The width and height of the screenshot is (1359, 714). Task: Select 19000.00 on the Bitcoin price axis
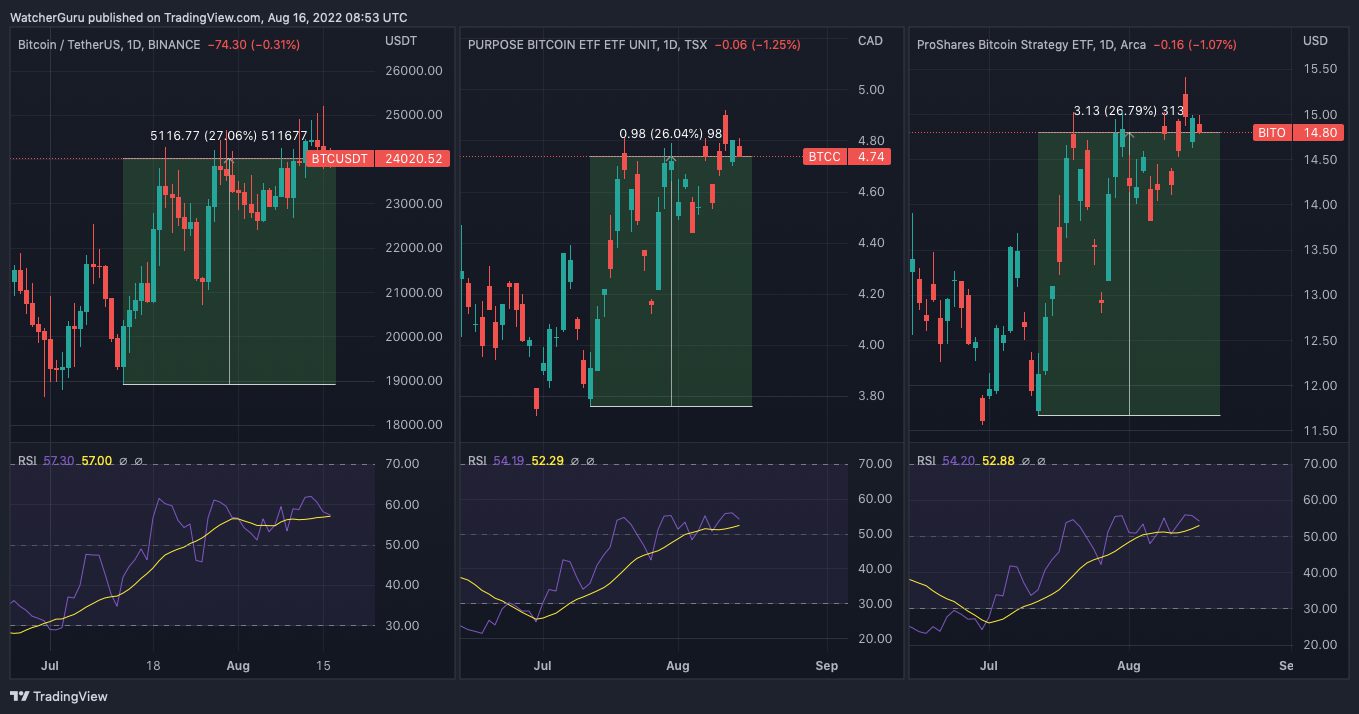pyautogui.click(x=413, y=380)
